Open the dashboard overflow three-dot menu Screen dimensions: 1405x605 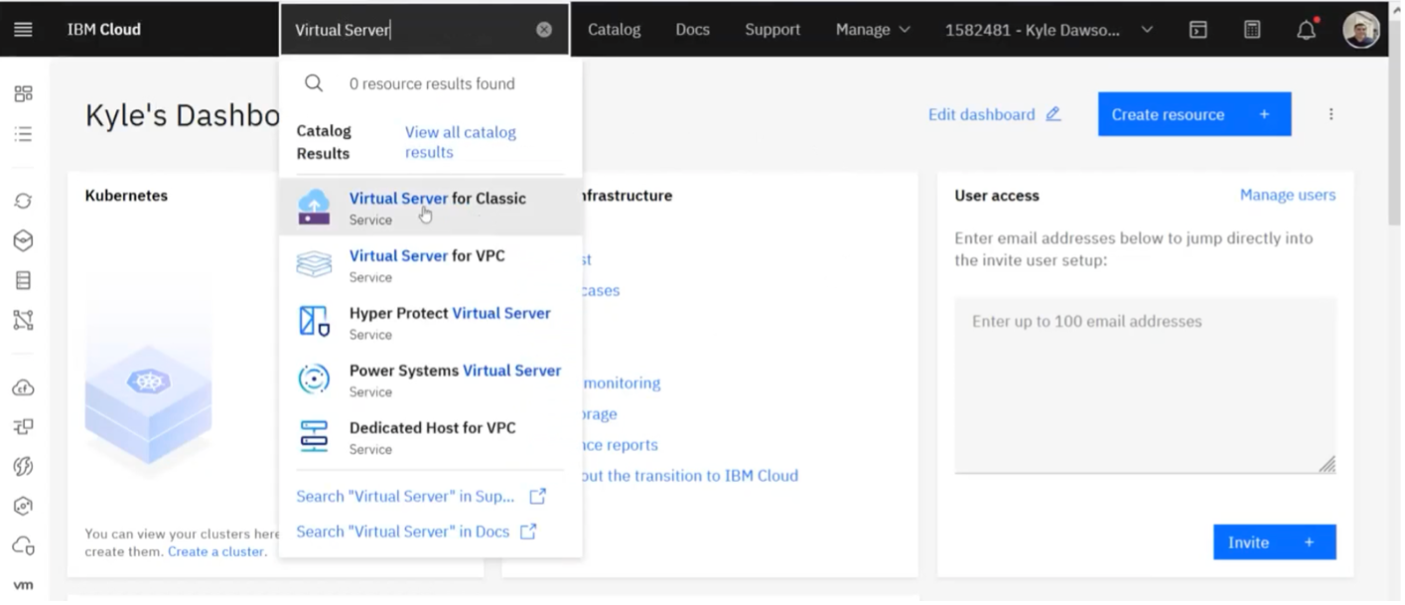point(1331,114)
